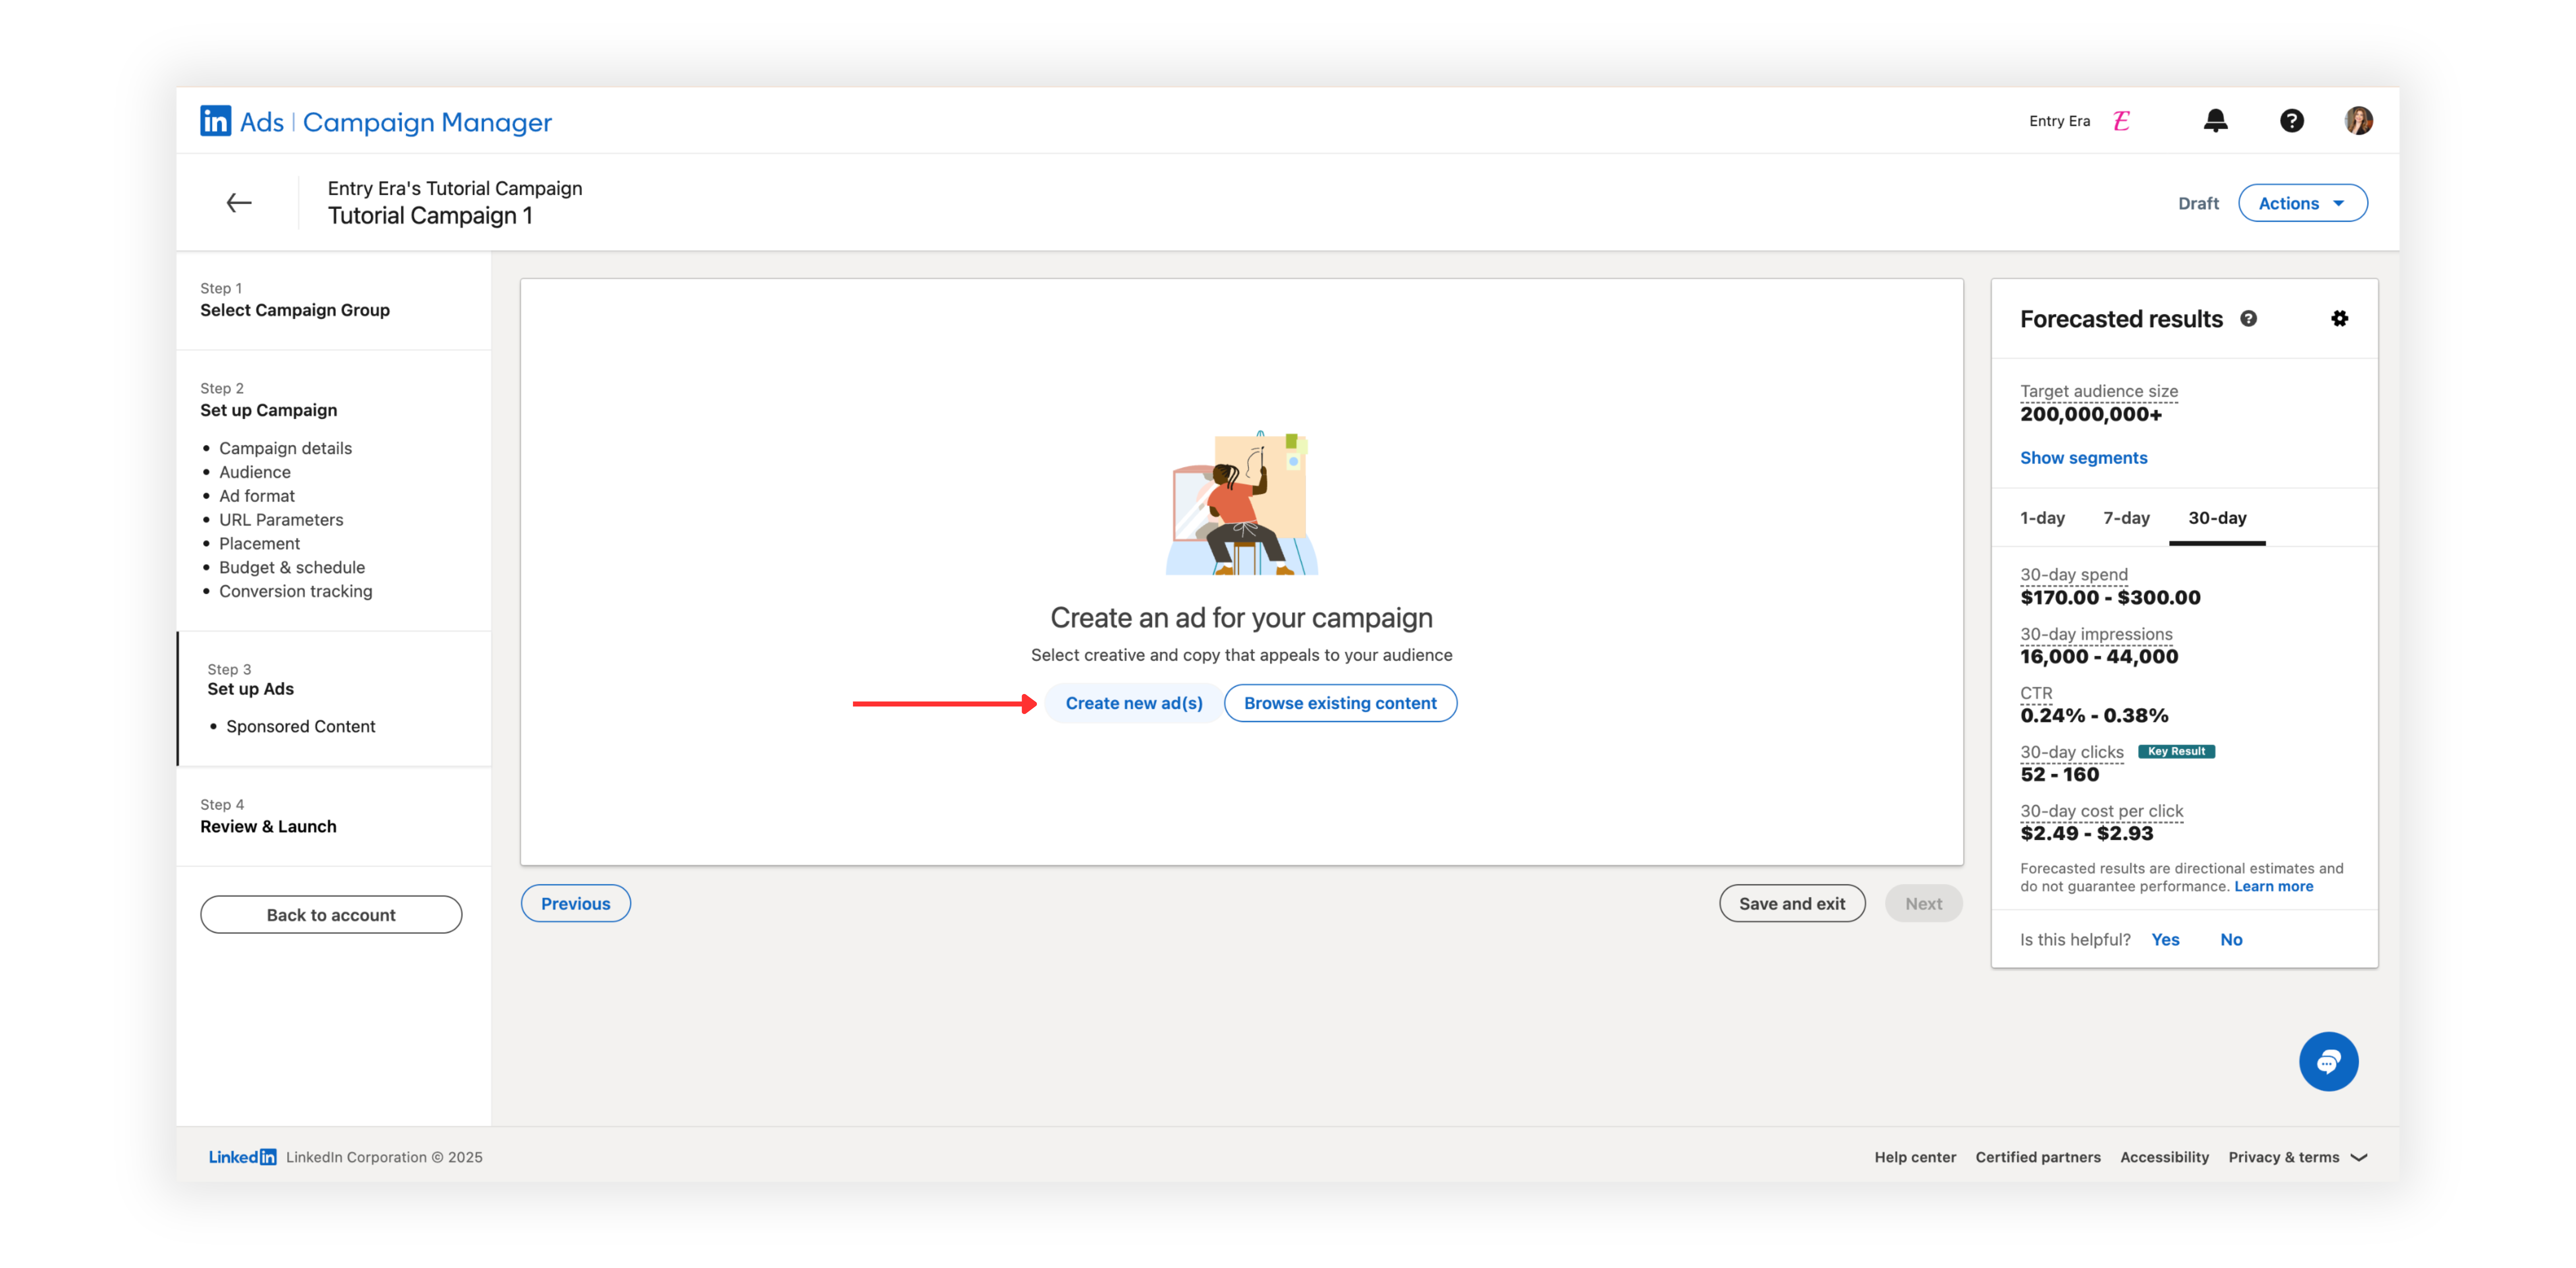Click Browse existing content button

pyautogui.click(x=1340, y=703)
